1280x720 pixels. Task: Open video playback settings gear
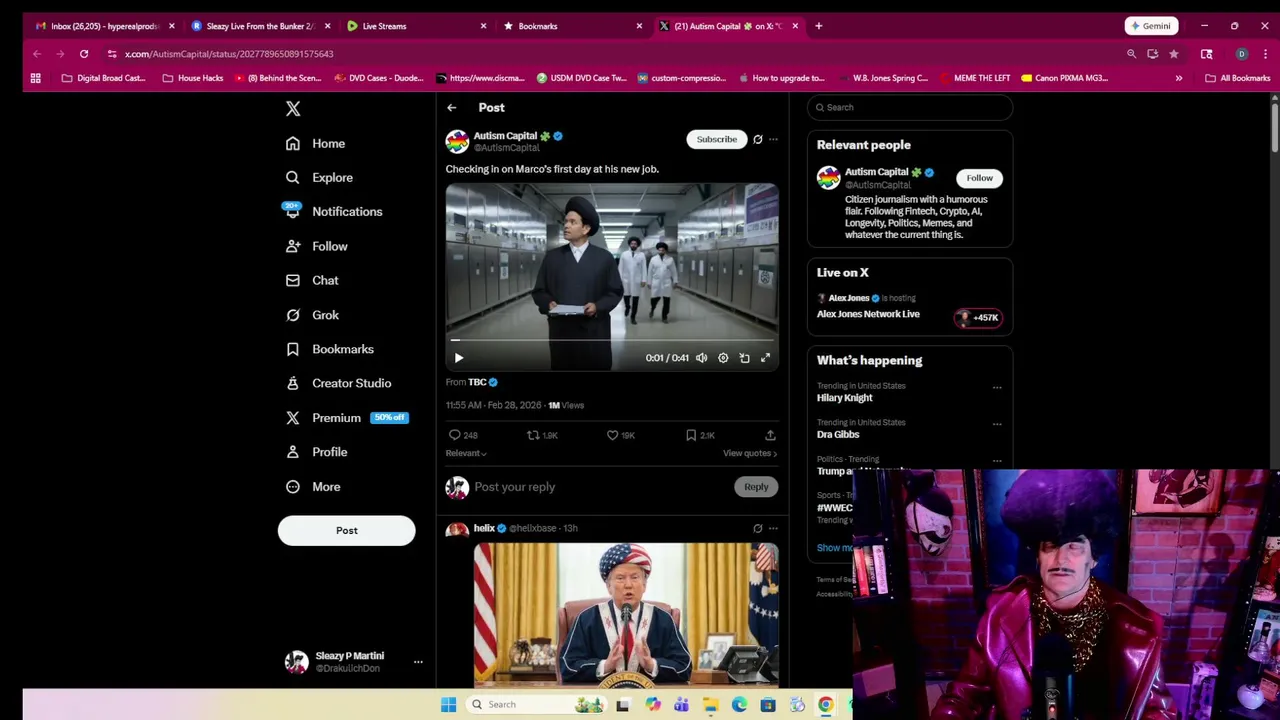tap(723, 358)
